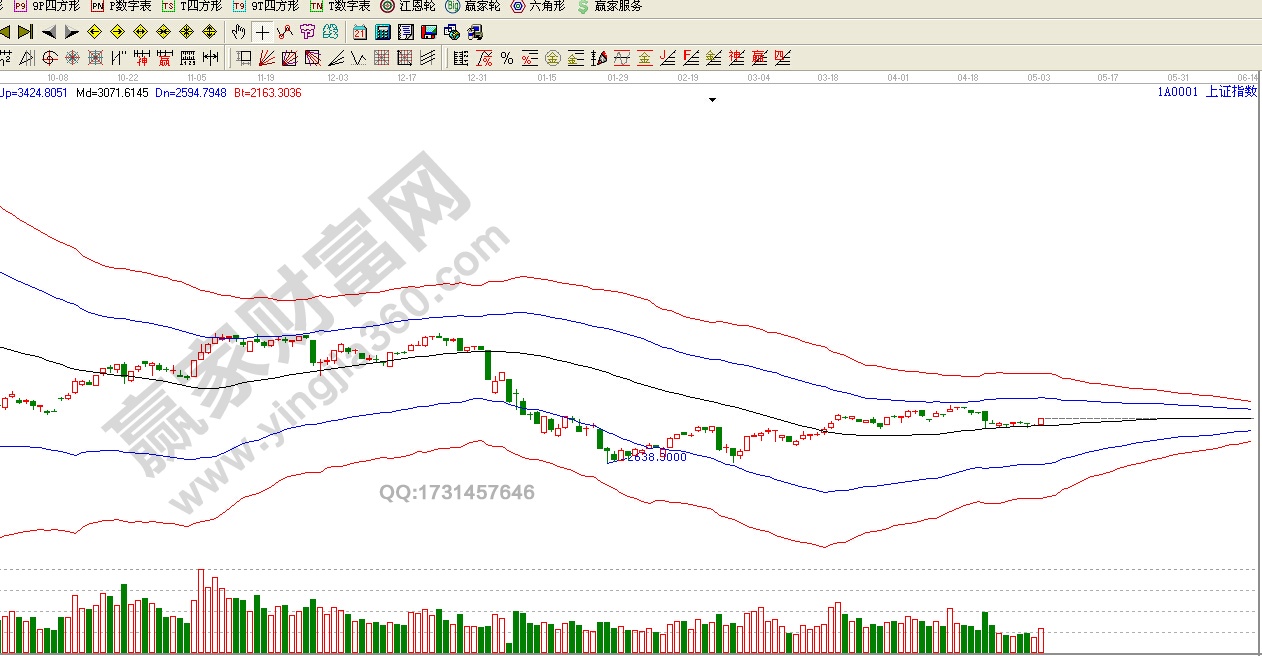Open the calculator icon
This screenshot has height=656, width=1262.
(382, 32)
